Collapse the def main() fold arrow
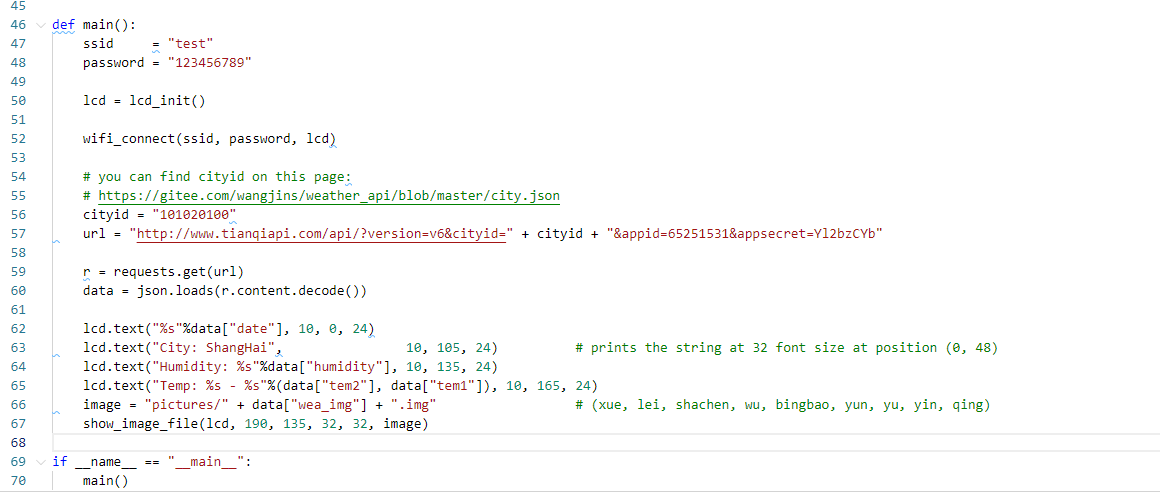Screen dimensions: 1160x502 tap(40, 24)
